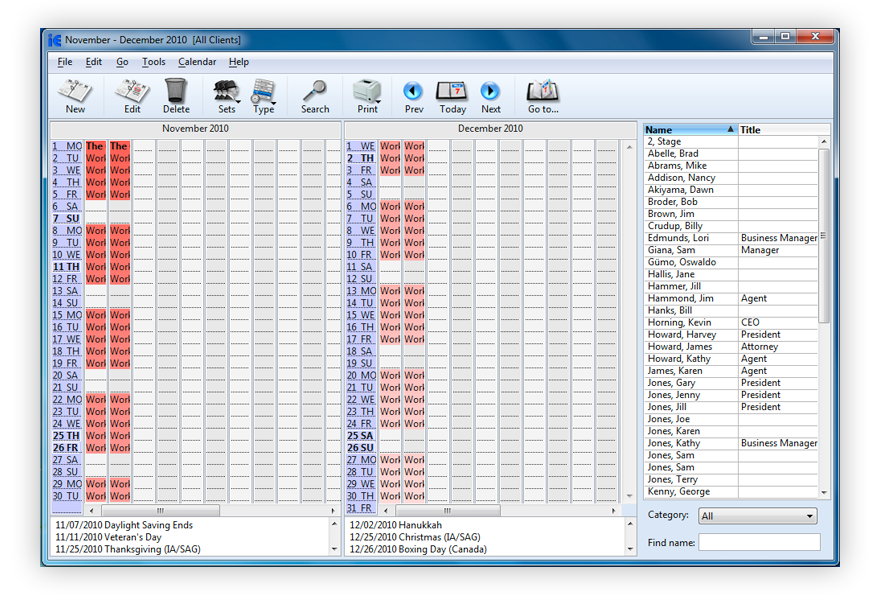Open the File menu
This screenshot has height=595, width=880.
(65, 62)
